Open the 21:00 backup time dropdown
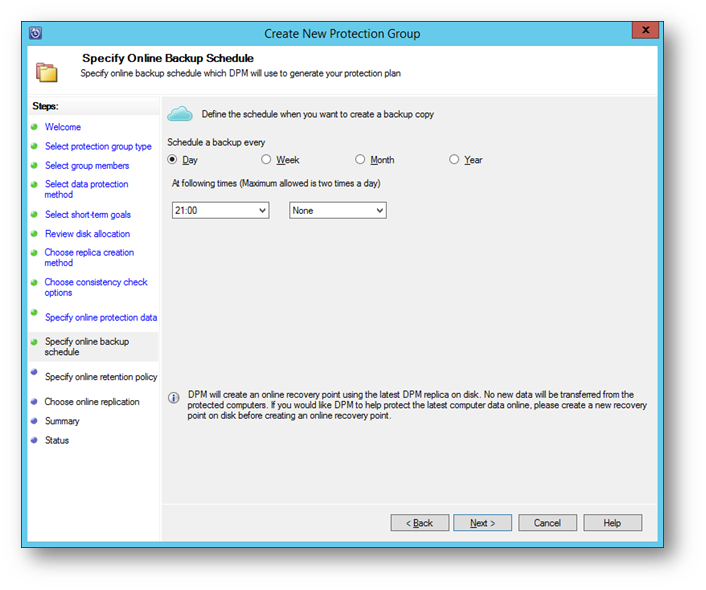Viewport: 706px width, 590px height. tap(221, 210)
